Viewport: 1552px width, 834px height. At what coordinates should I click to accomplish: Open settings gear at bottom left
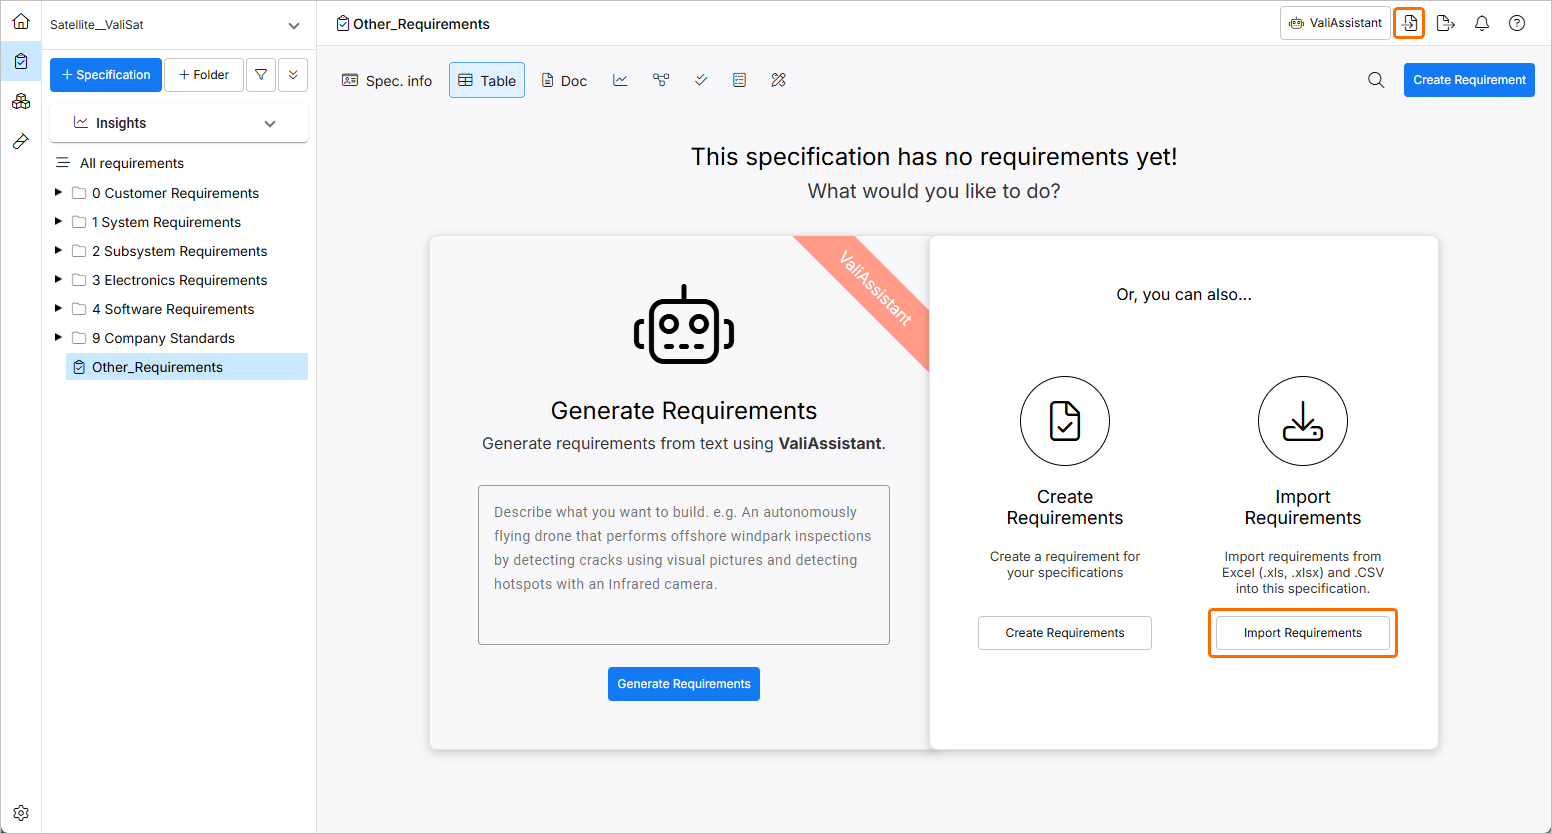coord(21,813)
